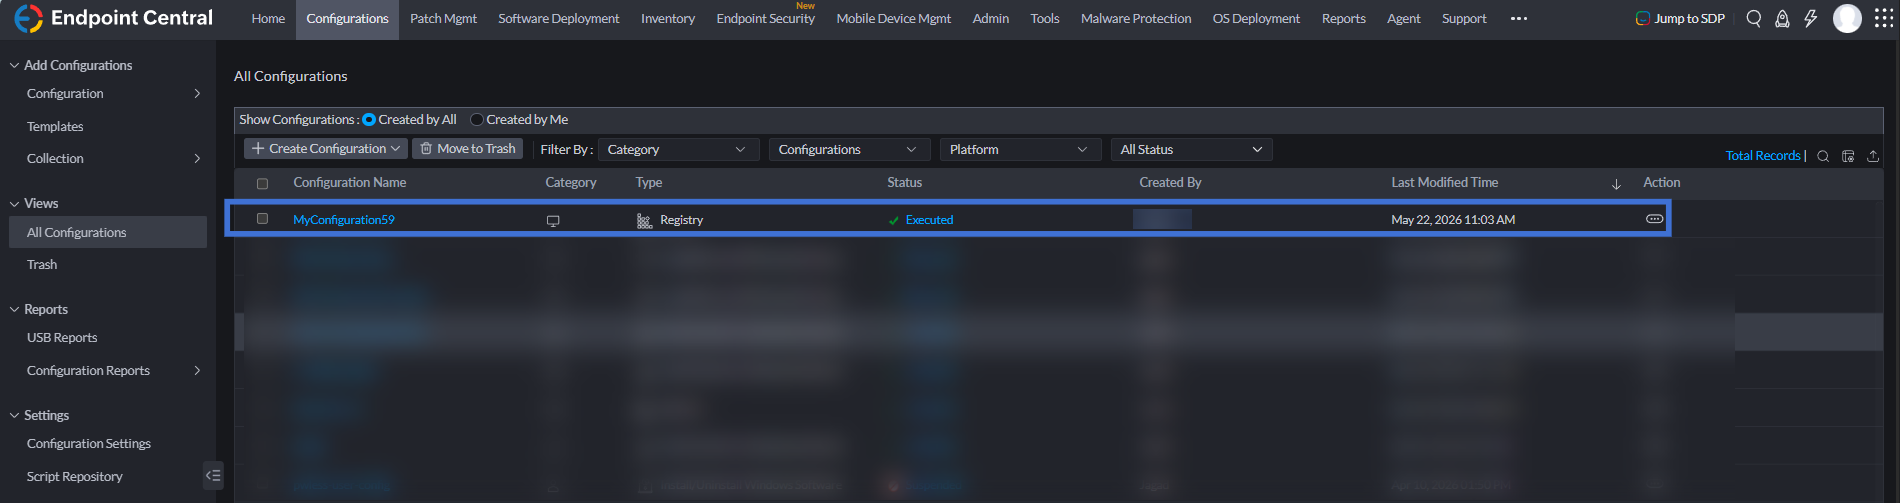
Task: Sort by Configuration Name column header
Action: pyautogui.click(x=350, y=182)
